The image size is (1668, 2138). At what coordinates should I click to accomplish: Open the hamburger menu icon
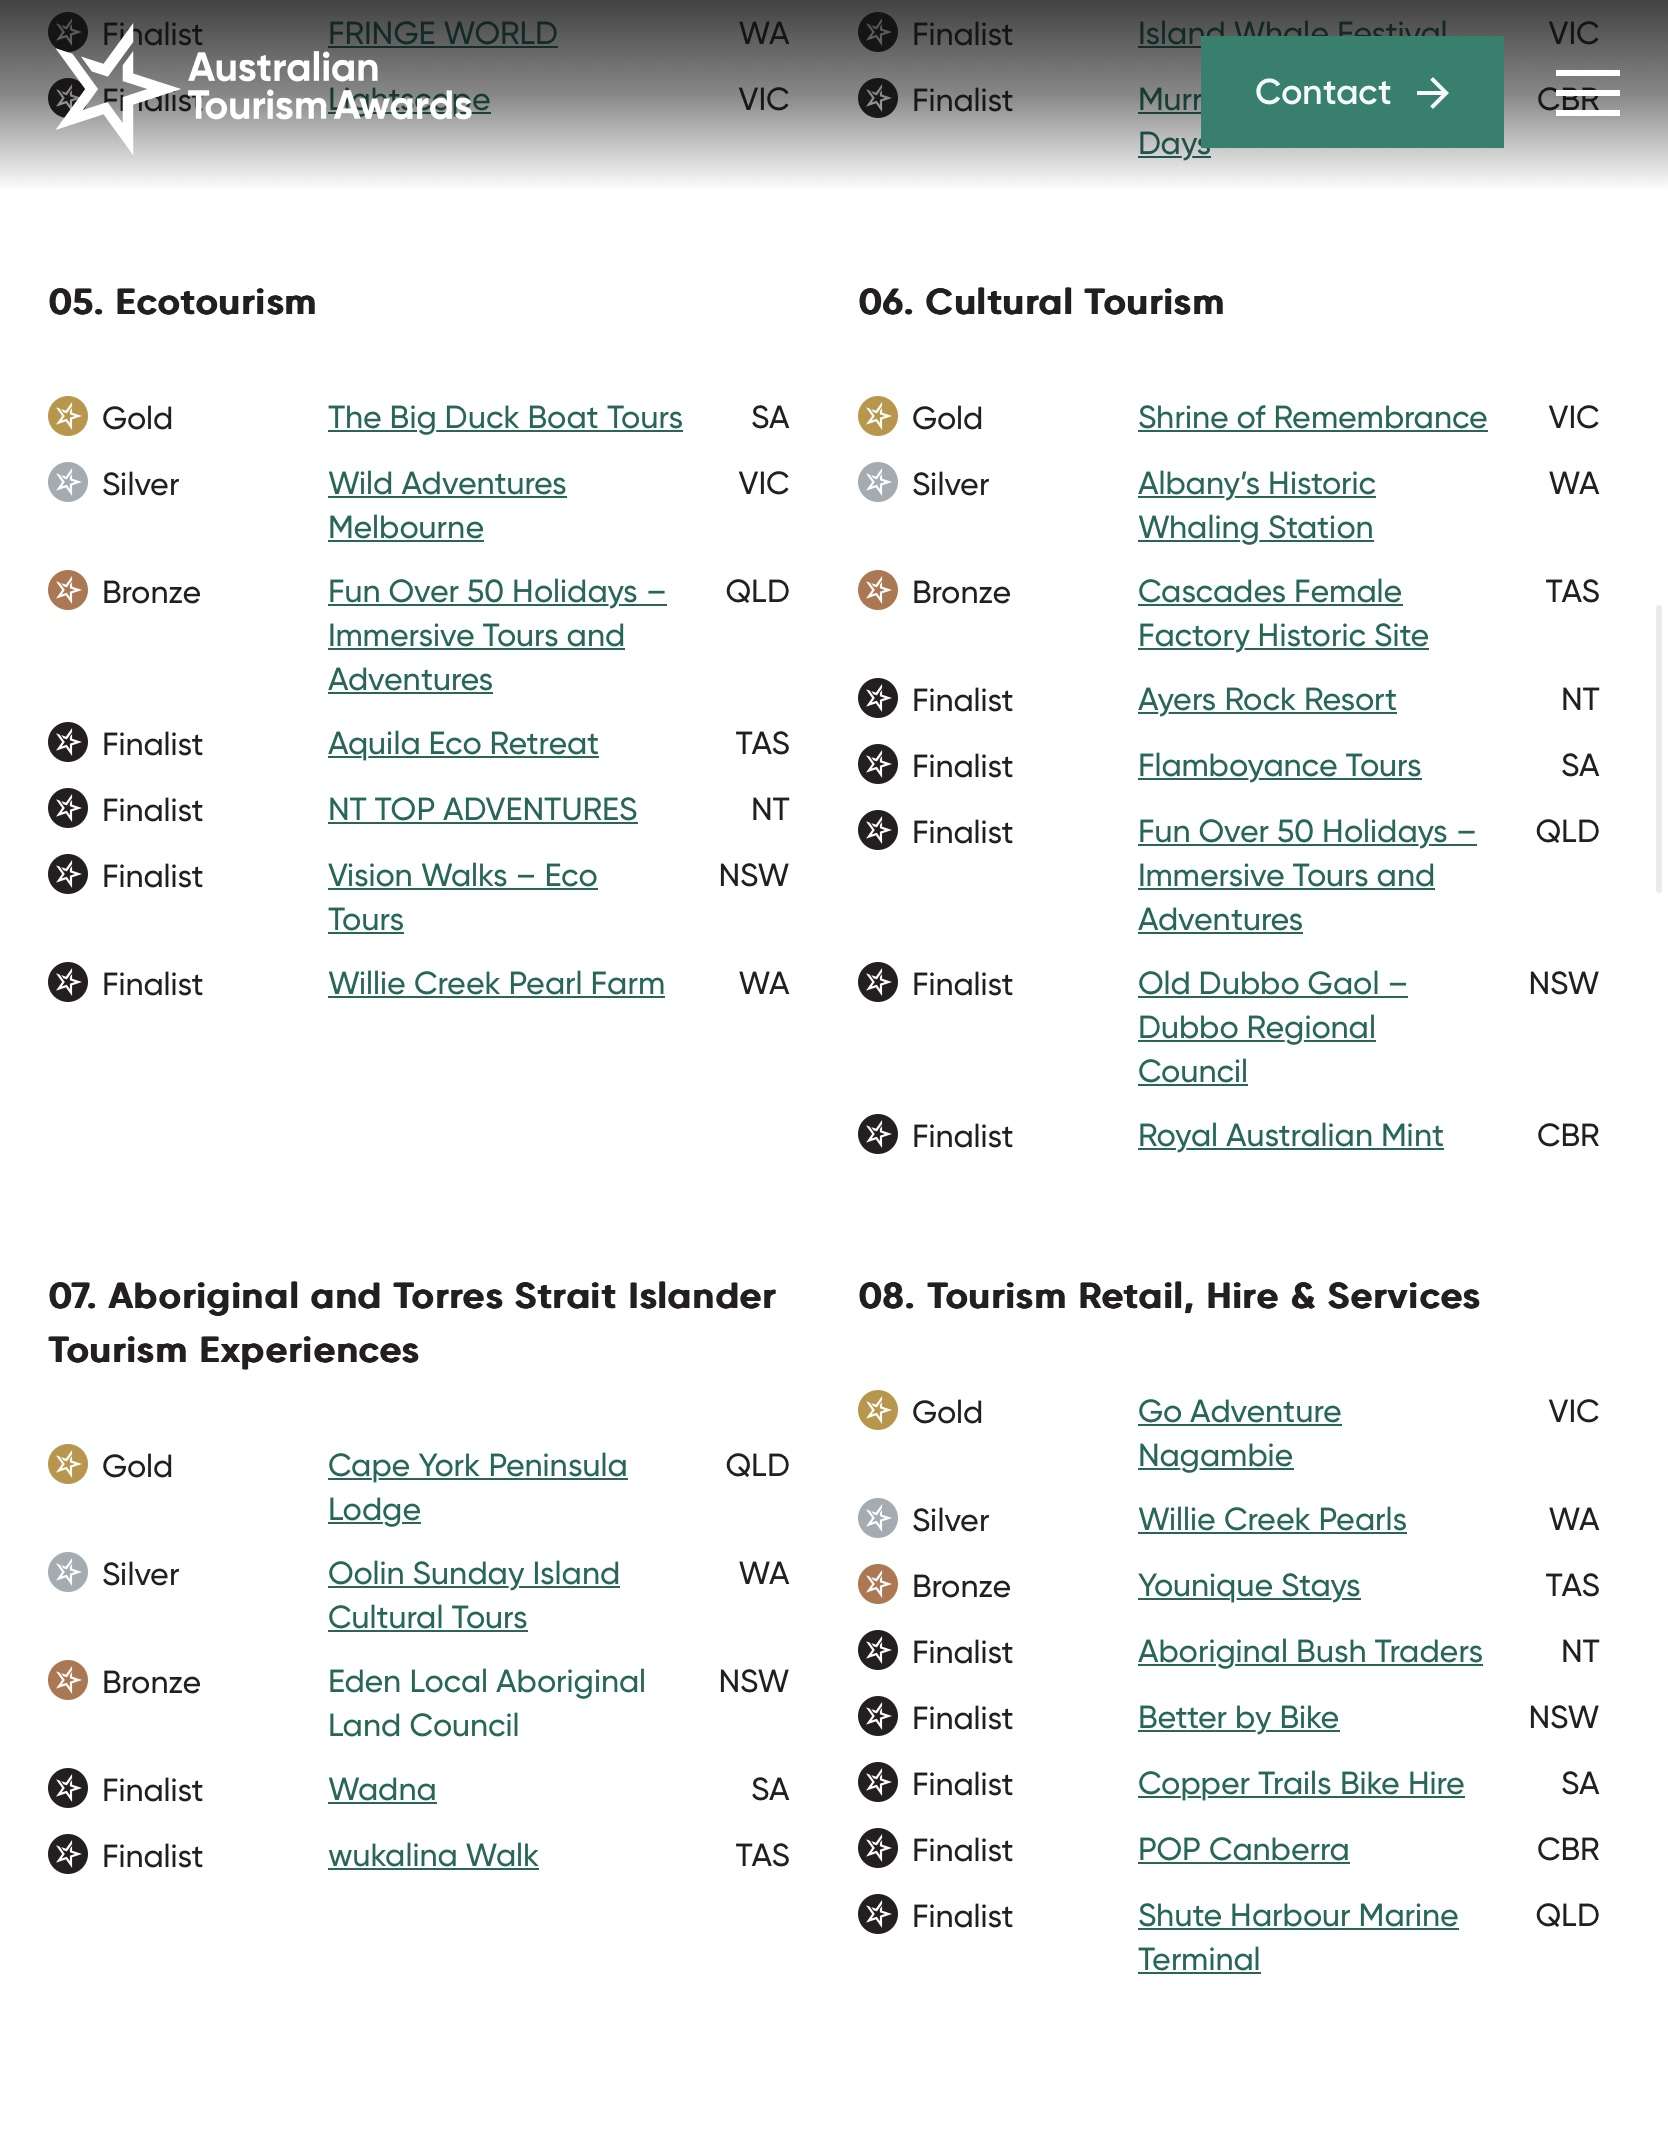pos(1587,93)
